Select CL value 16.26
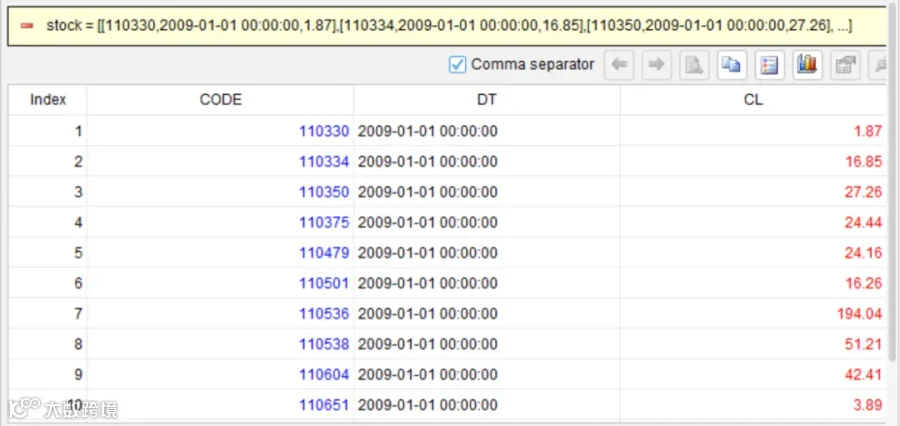Image resolution: width=900 pixels, height=426 pixels. click(x=863, y=284)
